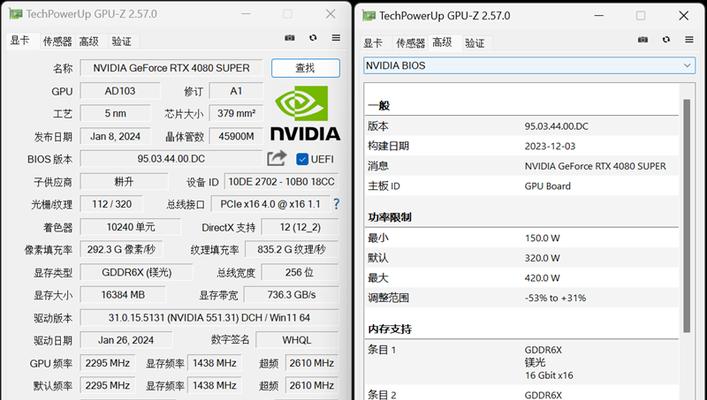Click the 消息 value in right window
Image resolution: width=707 pixels, height=400 pixels.
(595, 166)
